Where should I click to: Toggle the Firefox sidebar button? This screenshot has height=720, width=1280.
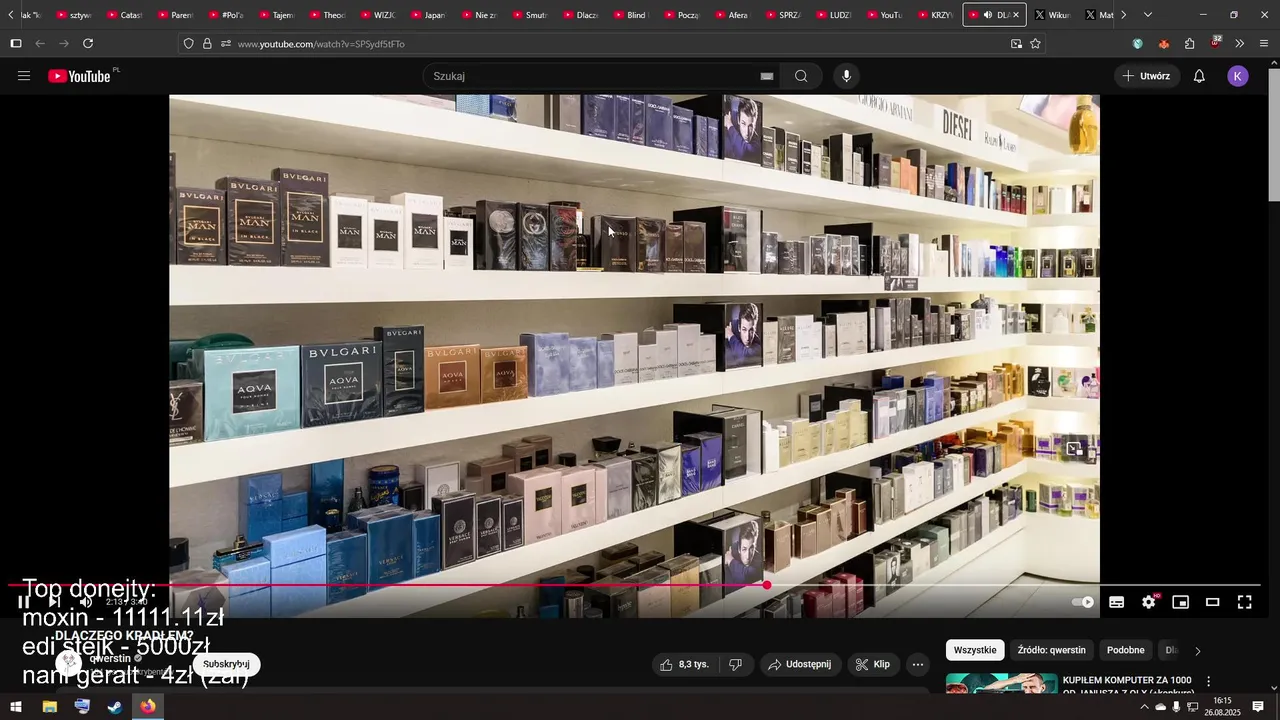point(16,44)
